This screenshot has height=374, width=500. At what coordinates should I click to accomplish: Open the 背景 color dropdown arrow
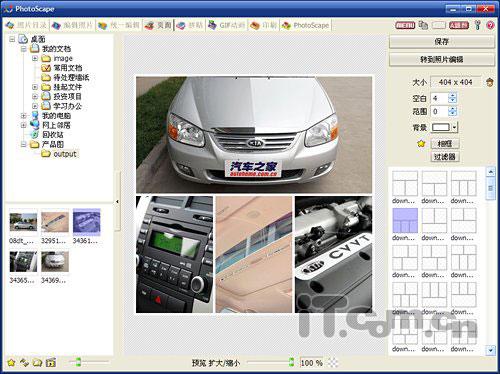click(455, 127)
